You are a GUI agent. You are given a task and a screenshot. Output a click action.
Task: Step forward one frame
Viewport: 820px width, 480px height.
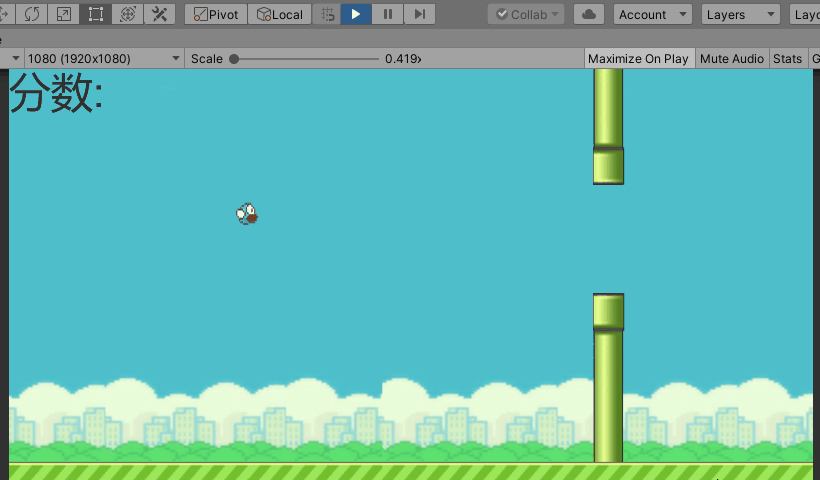coord(419,14)
